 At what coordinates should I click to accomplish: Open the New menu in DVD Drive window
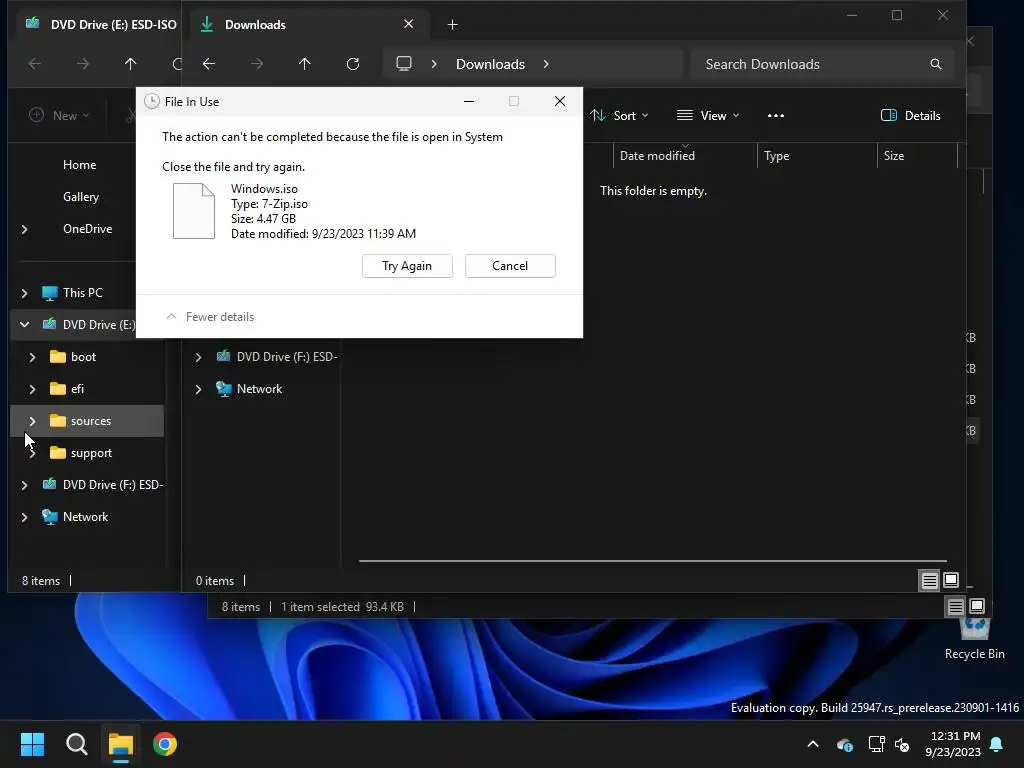point(59,116)
